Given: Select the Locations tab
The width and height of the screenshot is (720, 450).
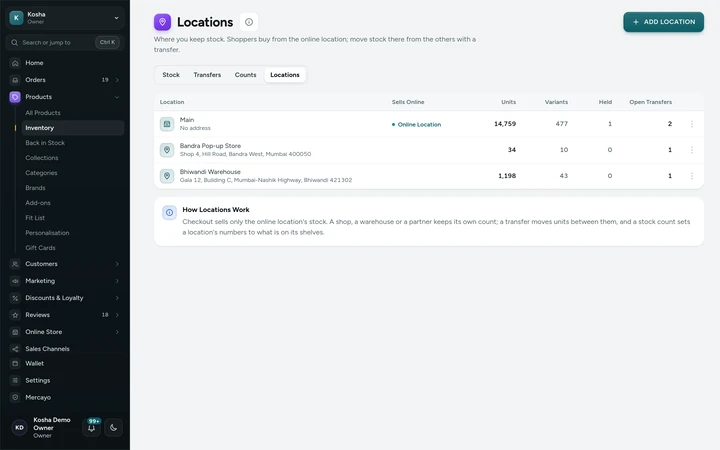Looking at the screenshot, I should click(285, 75).
